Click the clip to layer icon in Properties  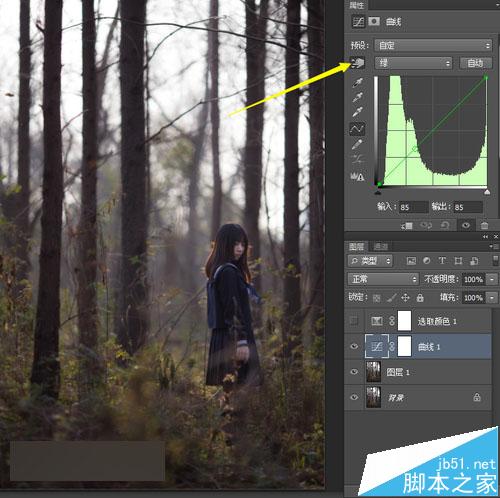click(407, 226)
